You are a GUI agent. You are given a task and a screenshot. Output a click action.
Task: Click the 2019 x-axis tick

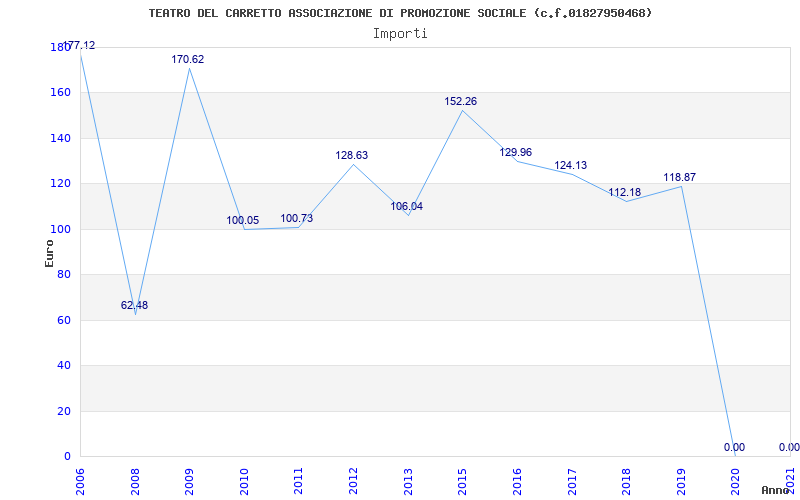(x=681, y=482)
